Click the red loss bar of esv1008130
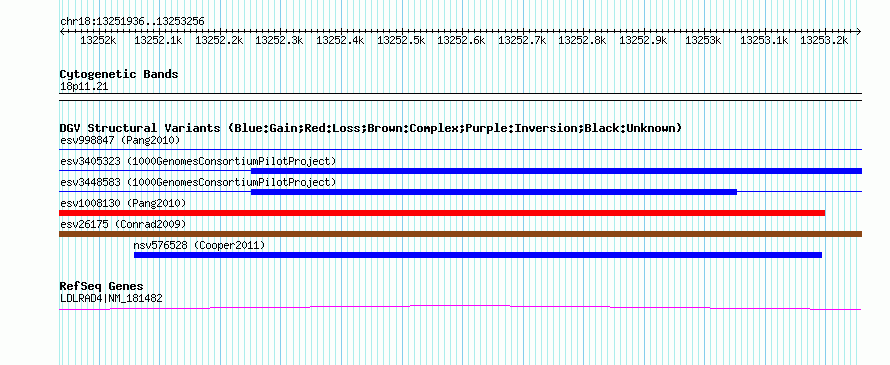Screen dimensions: 890x365 click(x=442, y=213)
